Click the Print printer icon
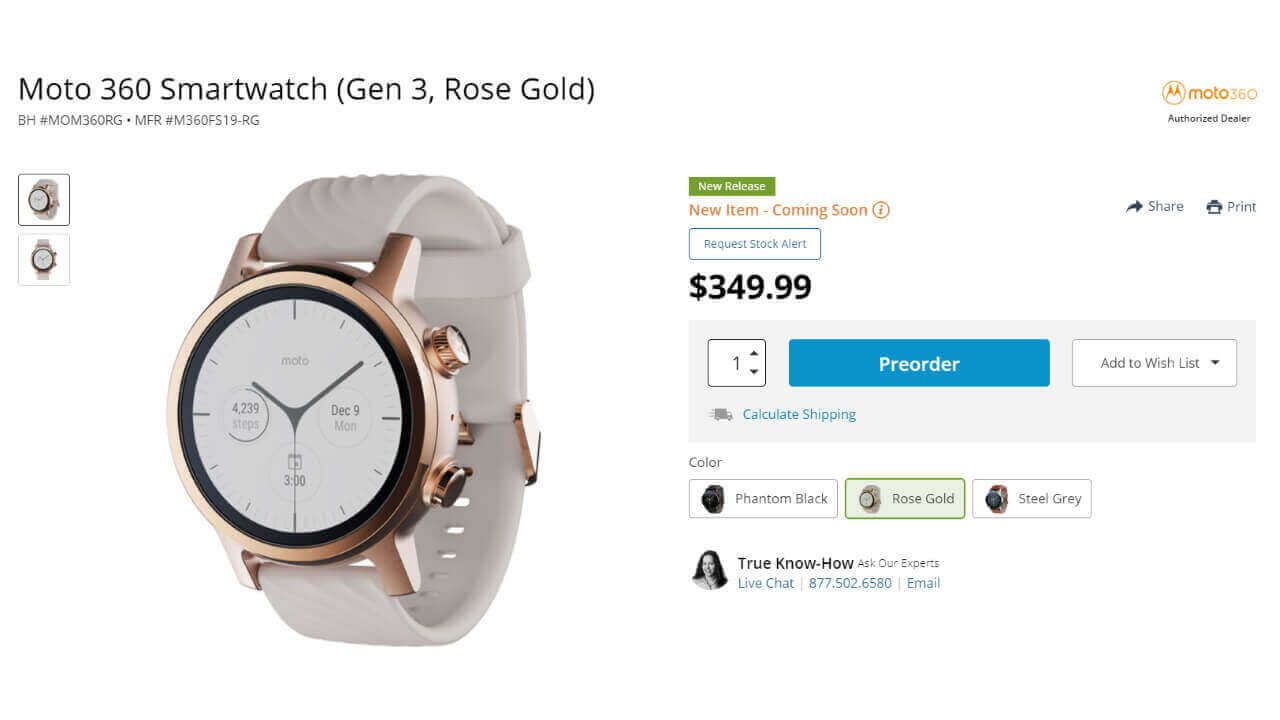The image size is (1280, 720). point(1214,207)
